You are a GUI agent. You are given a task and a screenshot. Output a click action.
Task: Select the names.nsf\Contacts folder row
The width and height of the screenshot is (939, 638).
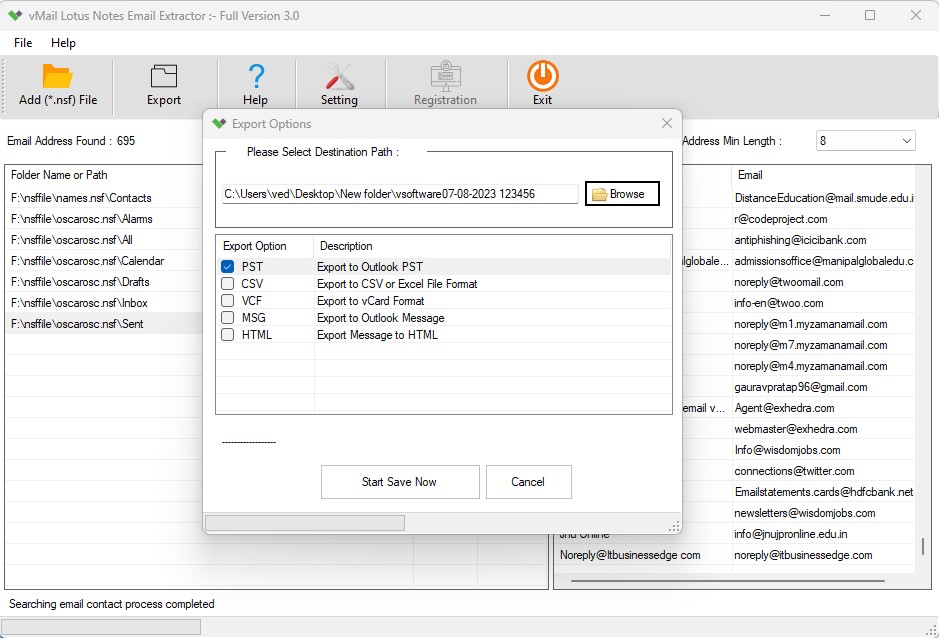104,198
